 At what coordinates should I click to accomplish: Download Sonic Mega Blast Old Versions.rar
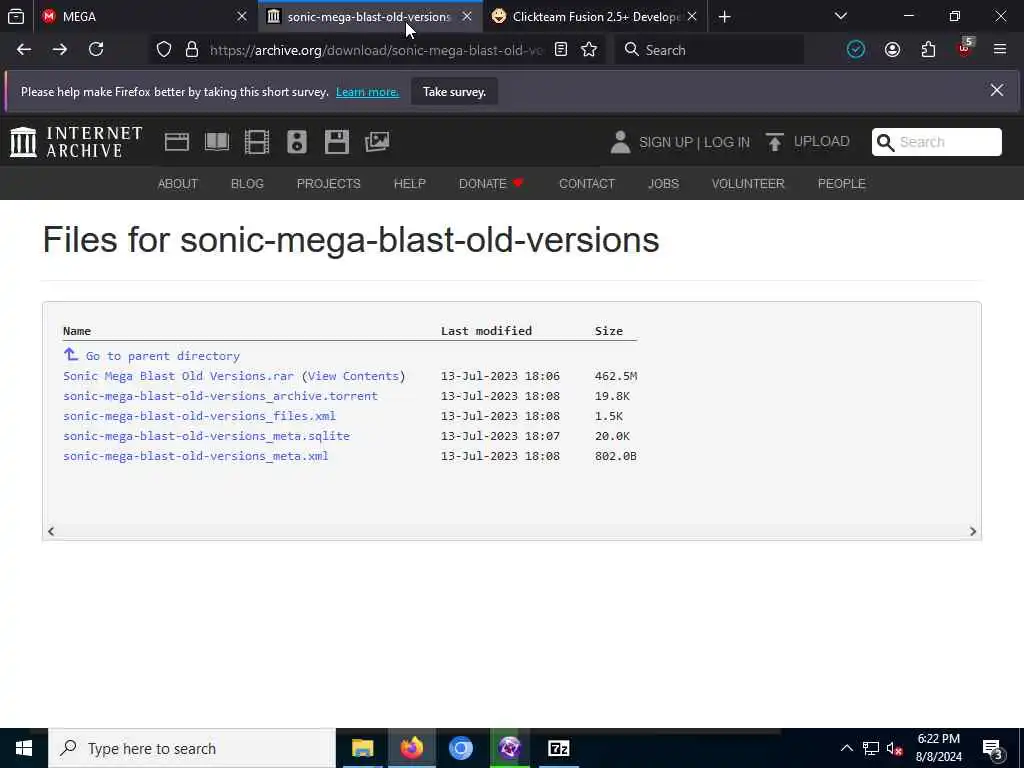pyautogui.click(x=178, y=376)
